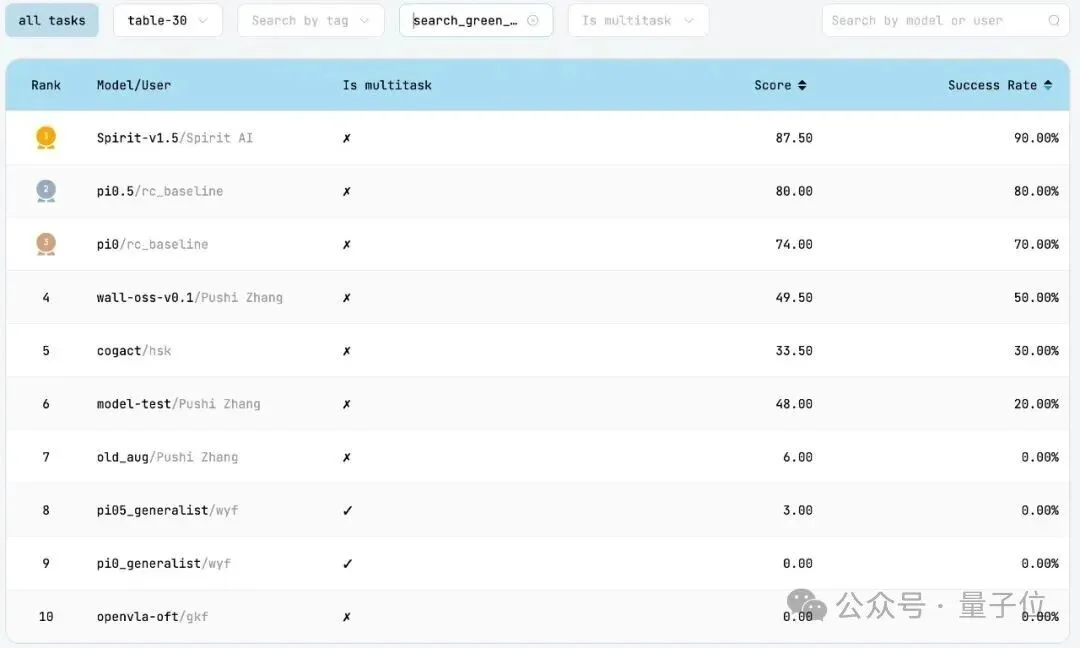Expand the Search by tag dropdown

tap(310, 19)
